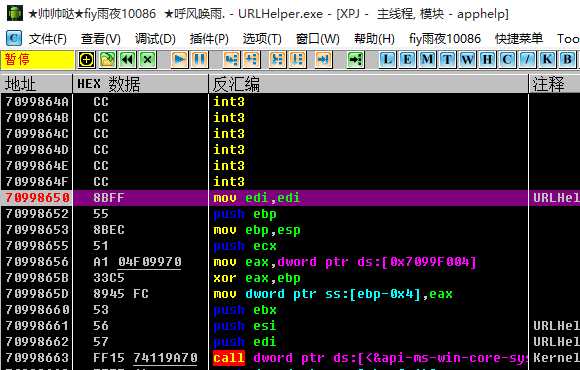Click the 'mov eax,dword ptr ds:[0x7099F004]' instruction
This screenshot has height=370, width=580.
[345, 262]
